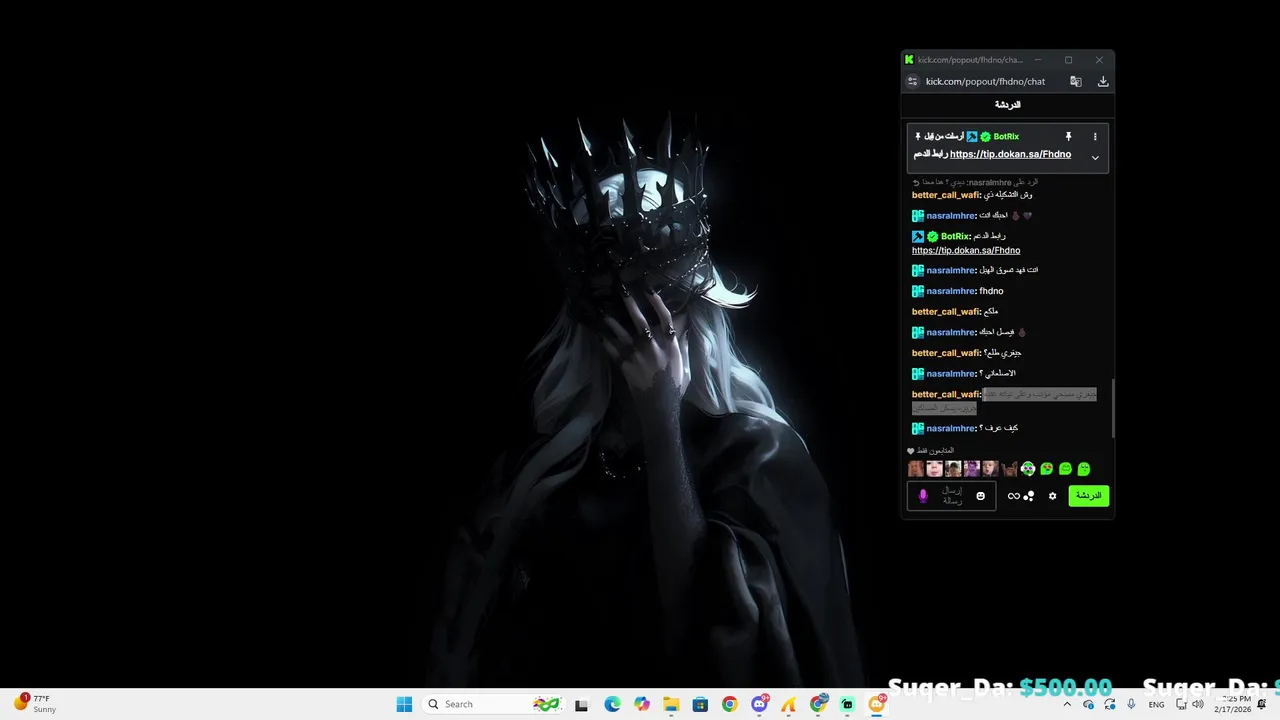Click the translate page icon in address bar
The width and height of the screenshot is (1280, 720).
[1076, 82]
